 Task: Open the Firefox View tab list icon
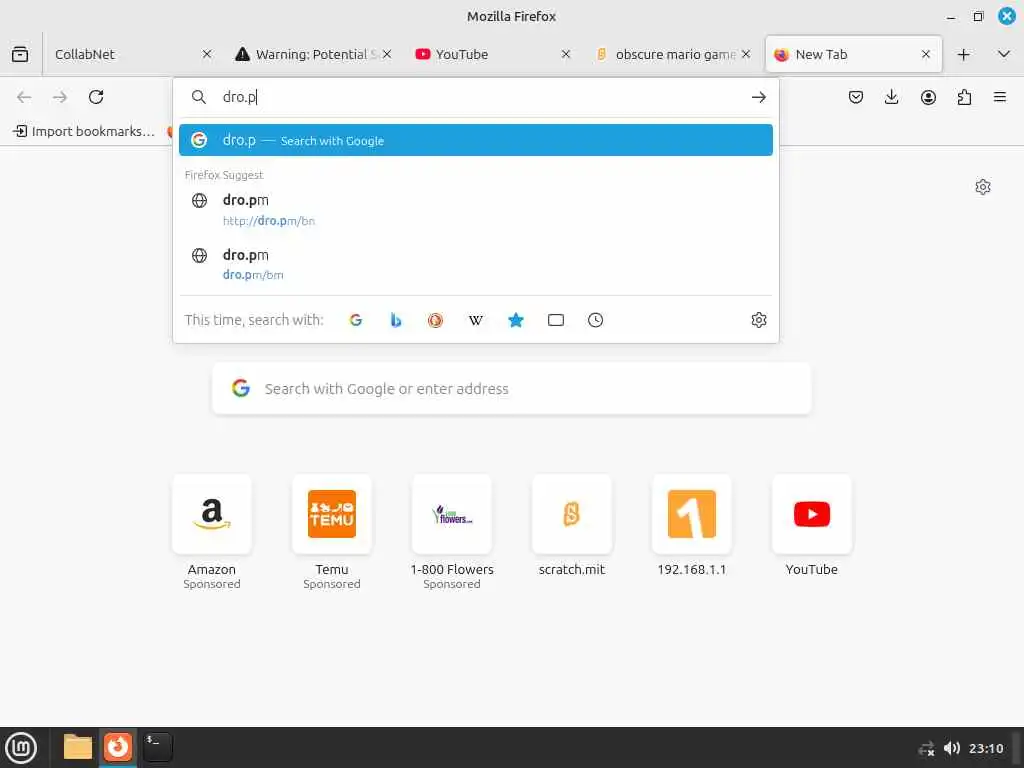point(20,54)
